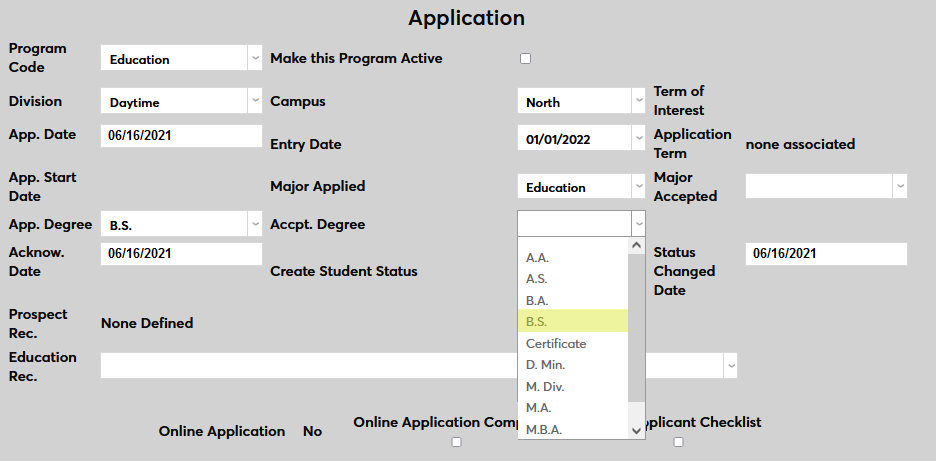
Task: Select M.A. degree option
Action: 573,407
